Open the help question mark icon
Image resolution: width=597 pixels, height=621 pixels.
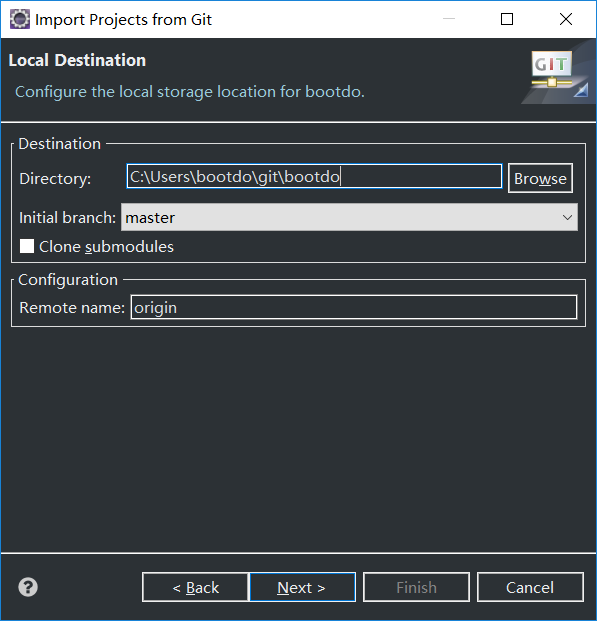(x=28, y=587)
